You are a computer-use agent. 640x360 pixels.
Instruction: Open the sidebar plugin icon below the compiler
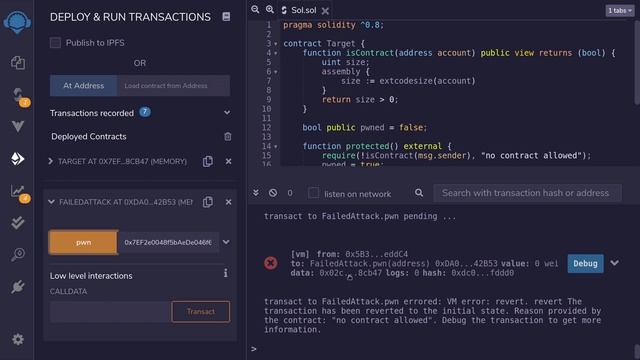point(18,127)
